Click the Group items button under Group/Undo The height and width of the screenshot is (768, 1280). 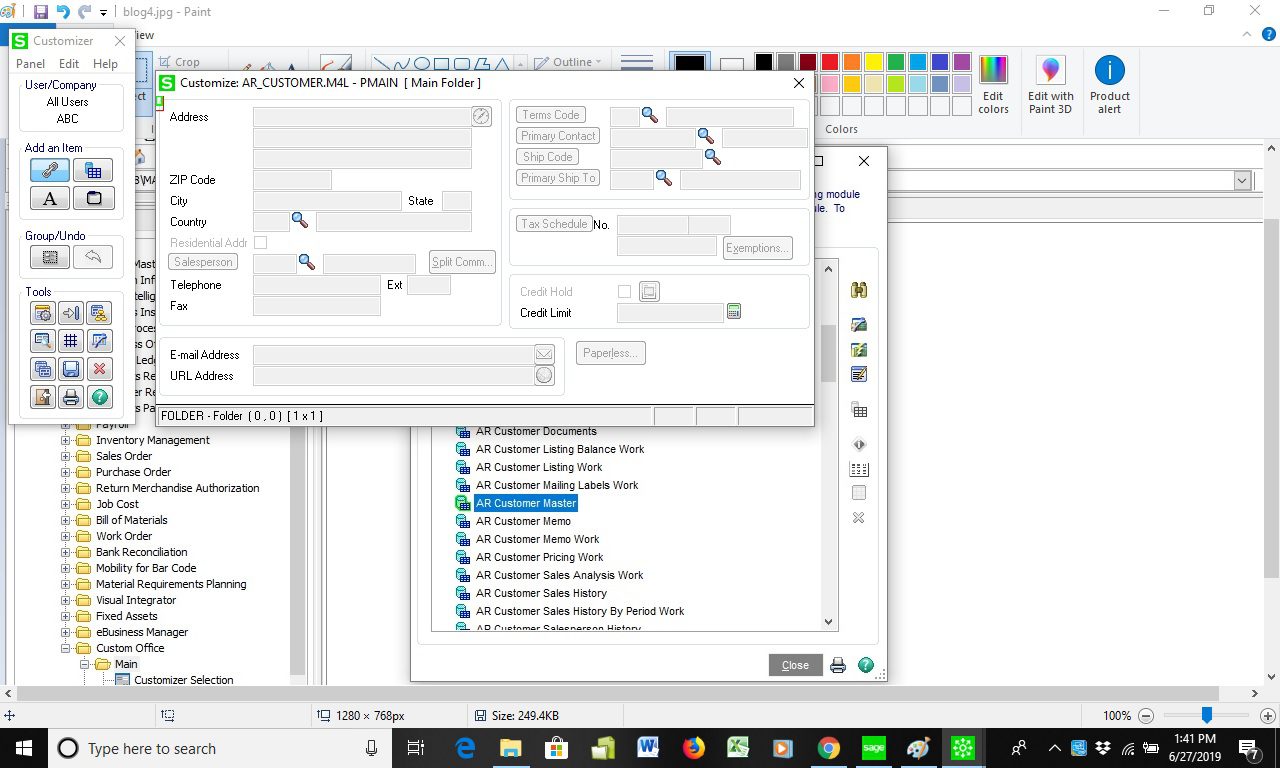(49, 257)
